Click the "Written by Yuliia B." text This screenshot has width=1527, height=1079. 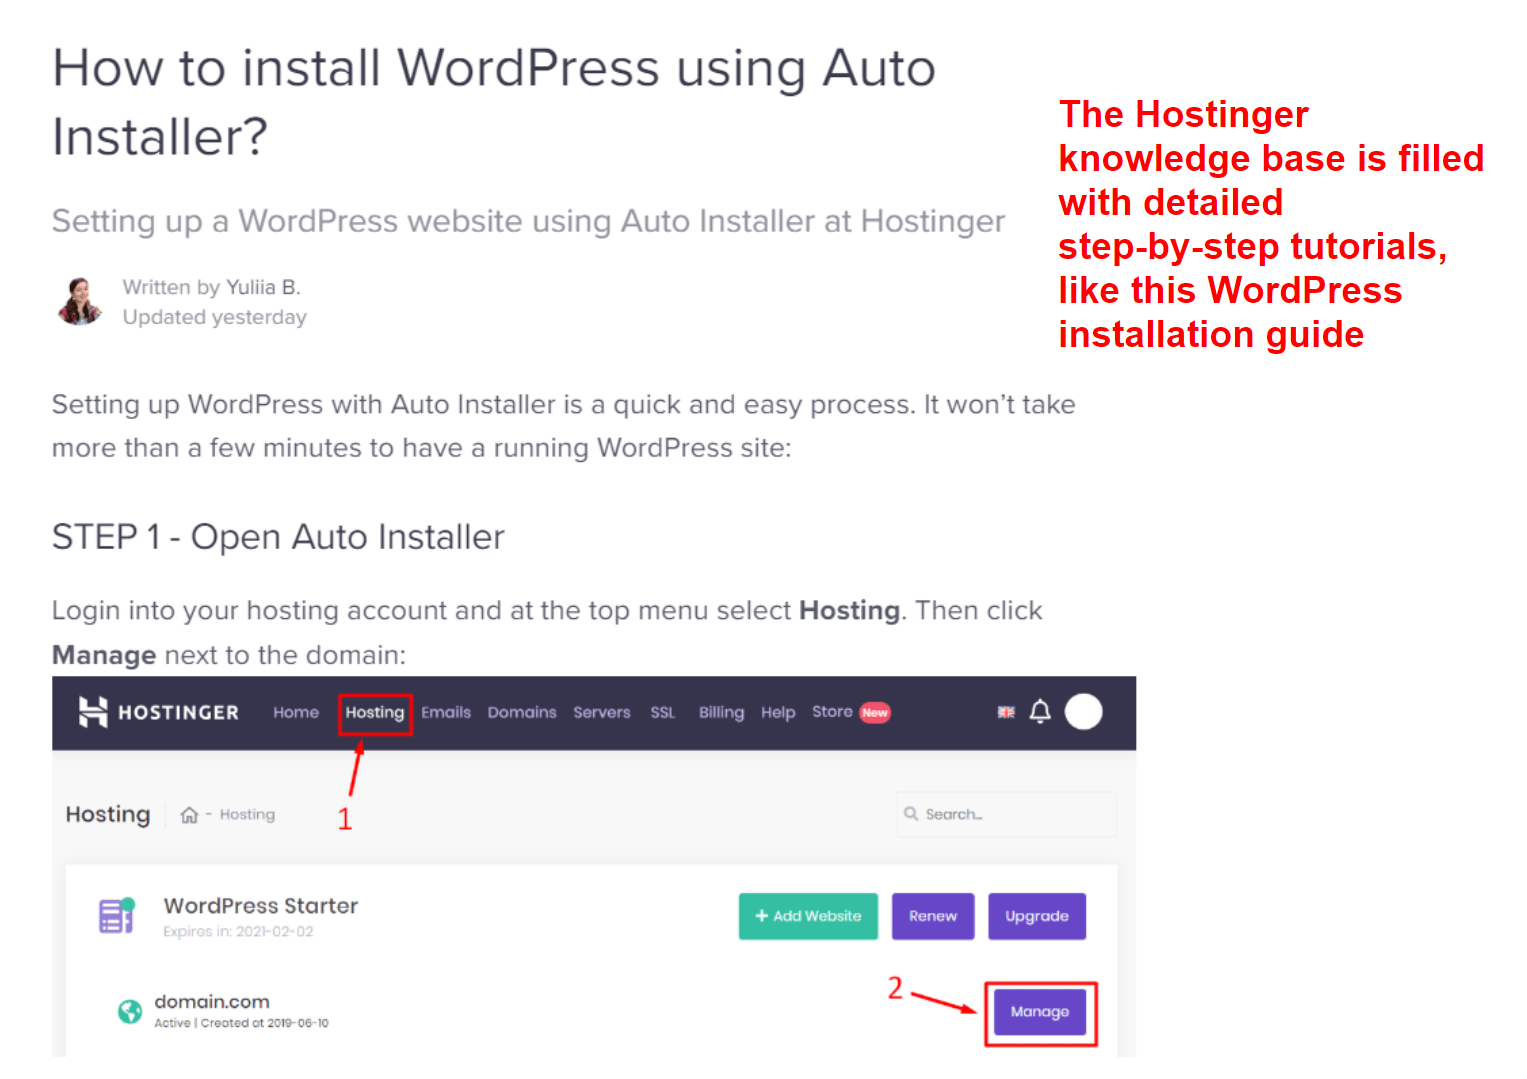point(212,287)
